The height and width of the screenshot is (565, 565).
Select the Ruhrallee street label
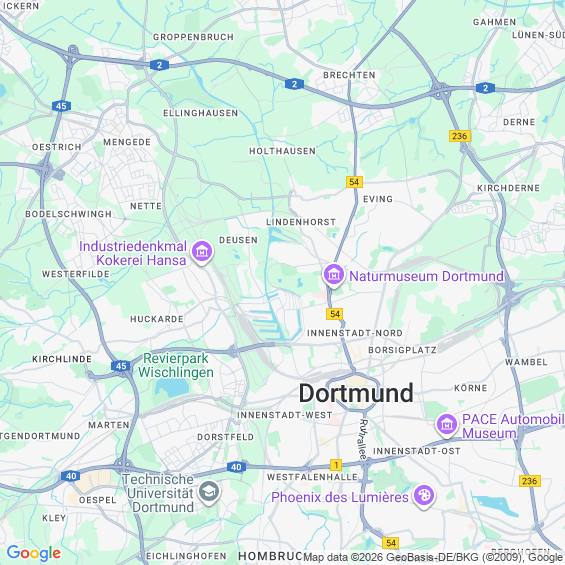(x=363, y=440)
